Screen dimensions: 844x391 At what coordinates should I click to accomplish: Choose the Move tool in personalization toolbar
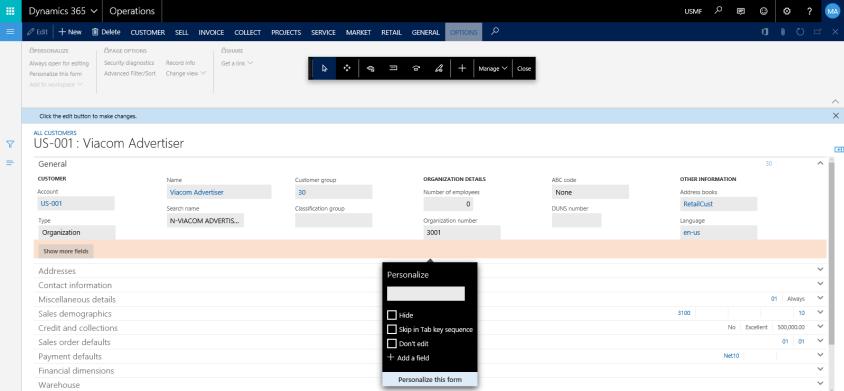click(347, 68)
